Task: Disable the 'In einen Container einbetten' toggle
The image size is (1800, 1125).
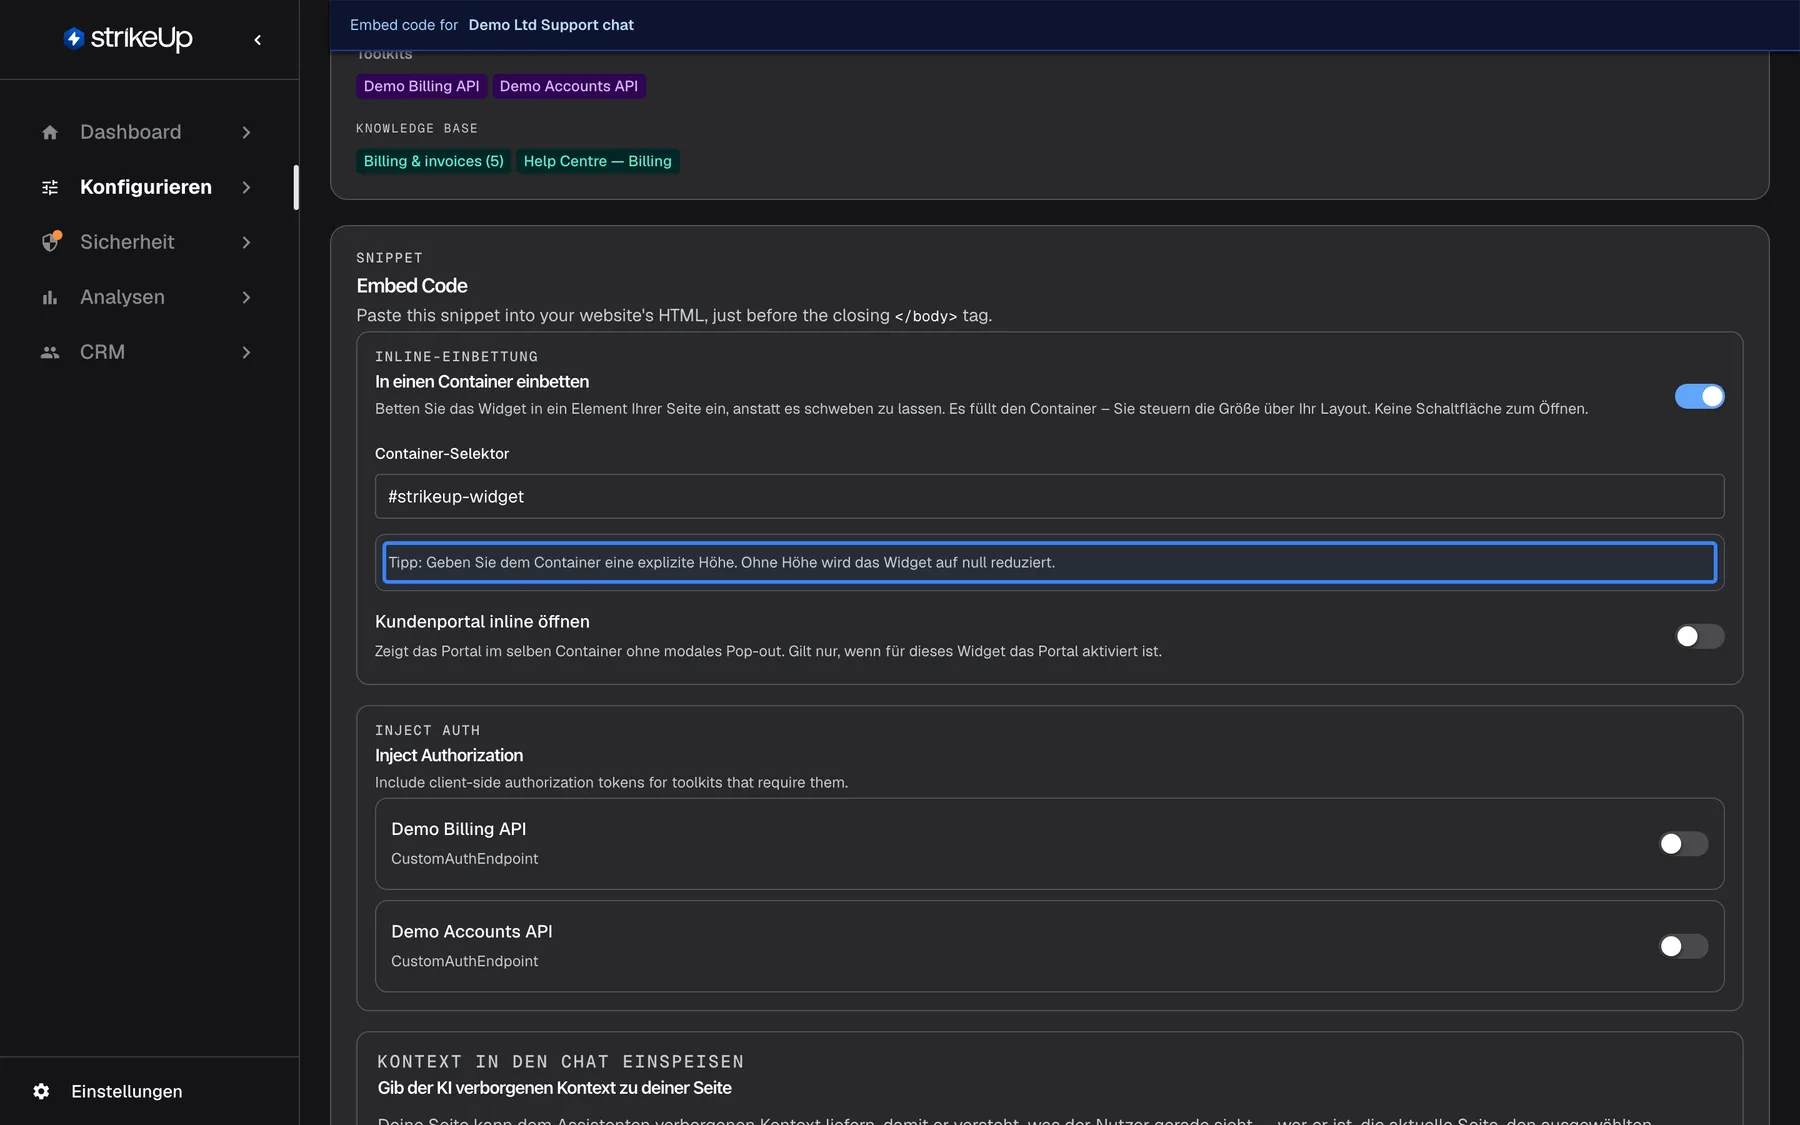Action: [1699, 396]
